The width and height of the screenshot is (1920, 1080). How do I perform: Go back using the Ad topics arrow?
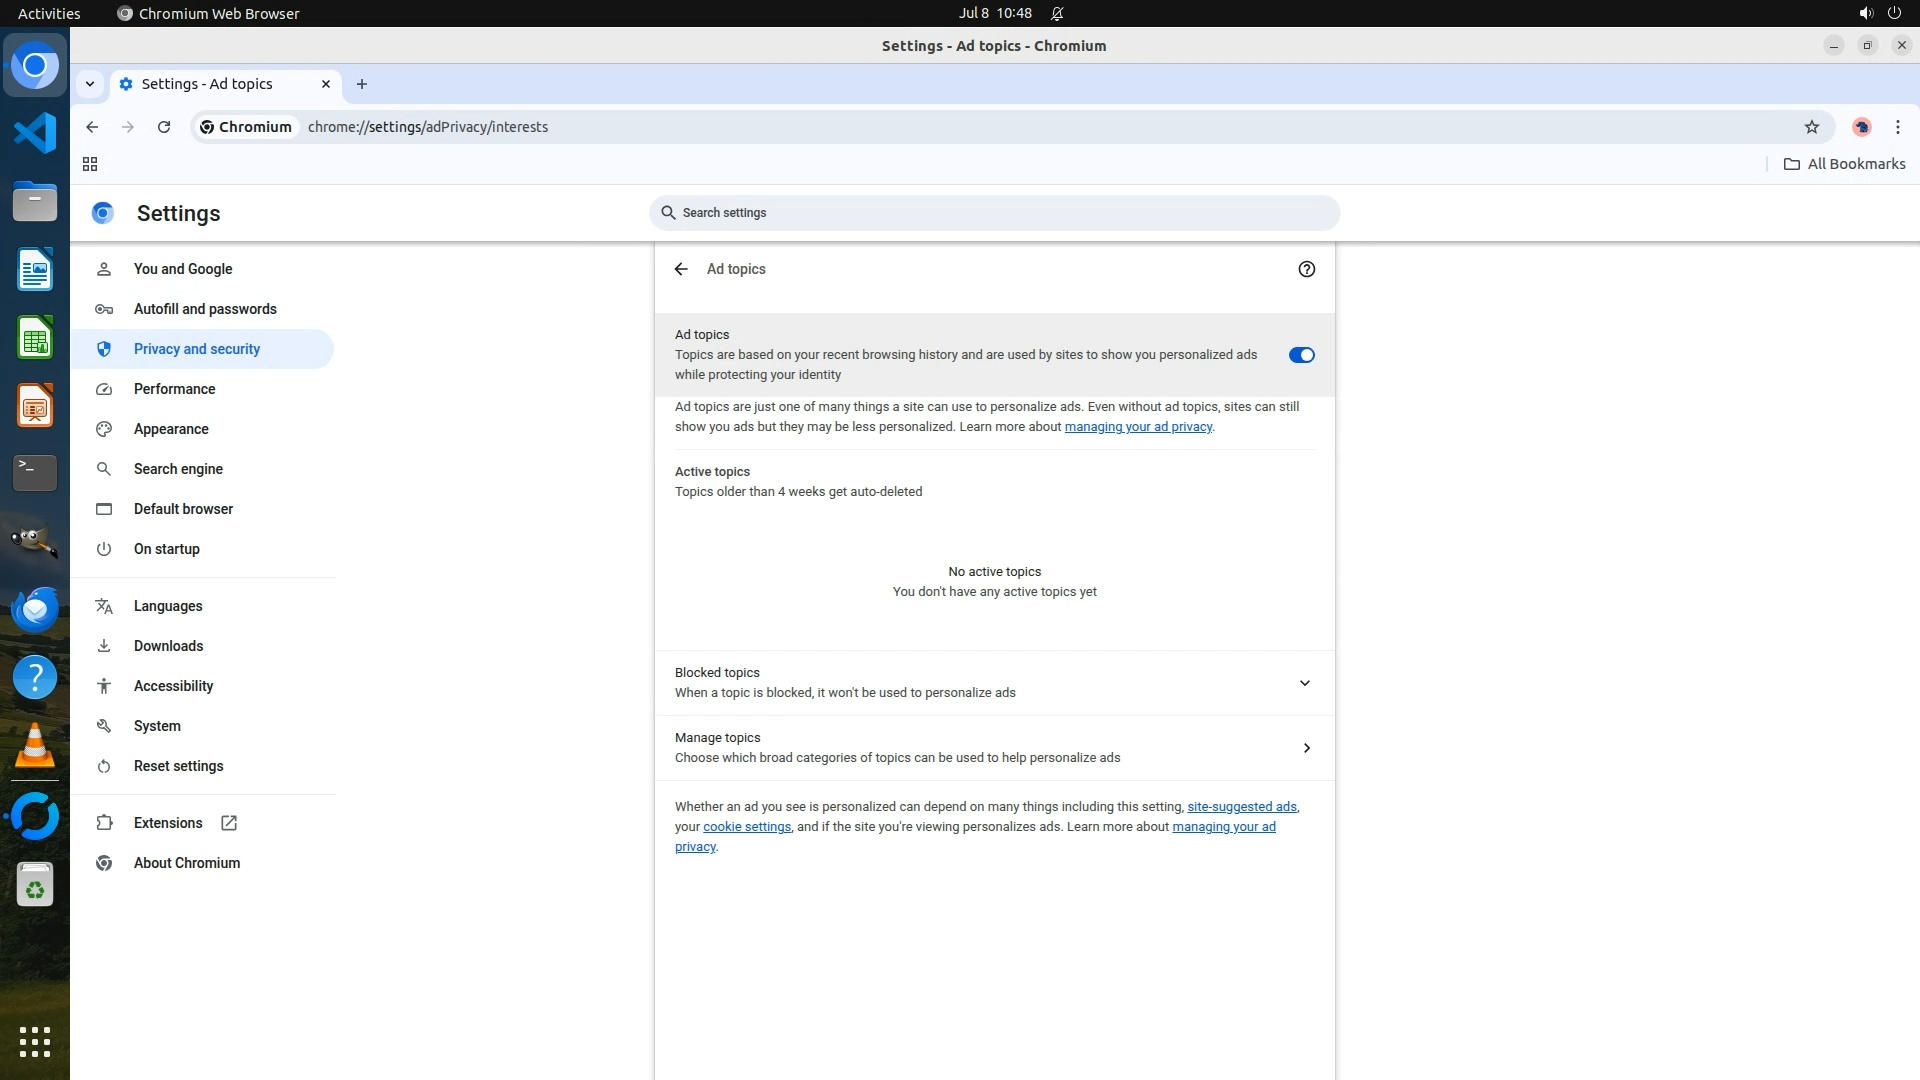coord(681,269)
